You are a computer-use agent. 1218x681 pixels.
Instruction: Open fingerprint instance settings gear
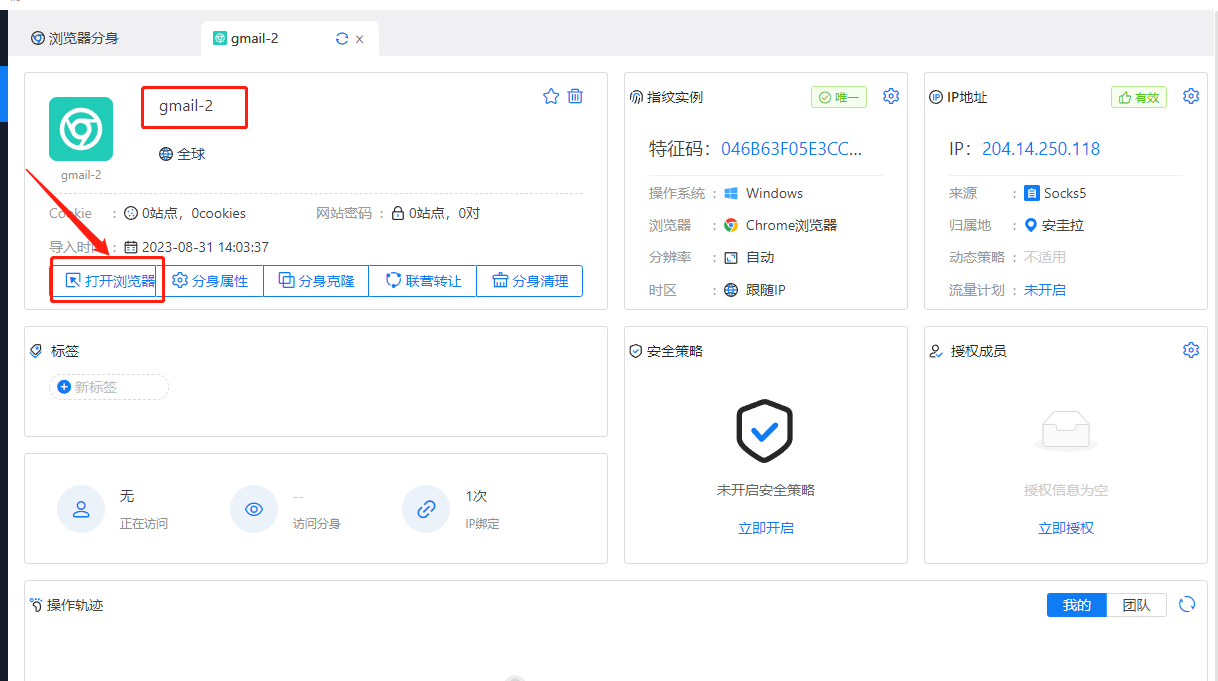(x=890, y=96)
